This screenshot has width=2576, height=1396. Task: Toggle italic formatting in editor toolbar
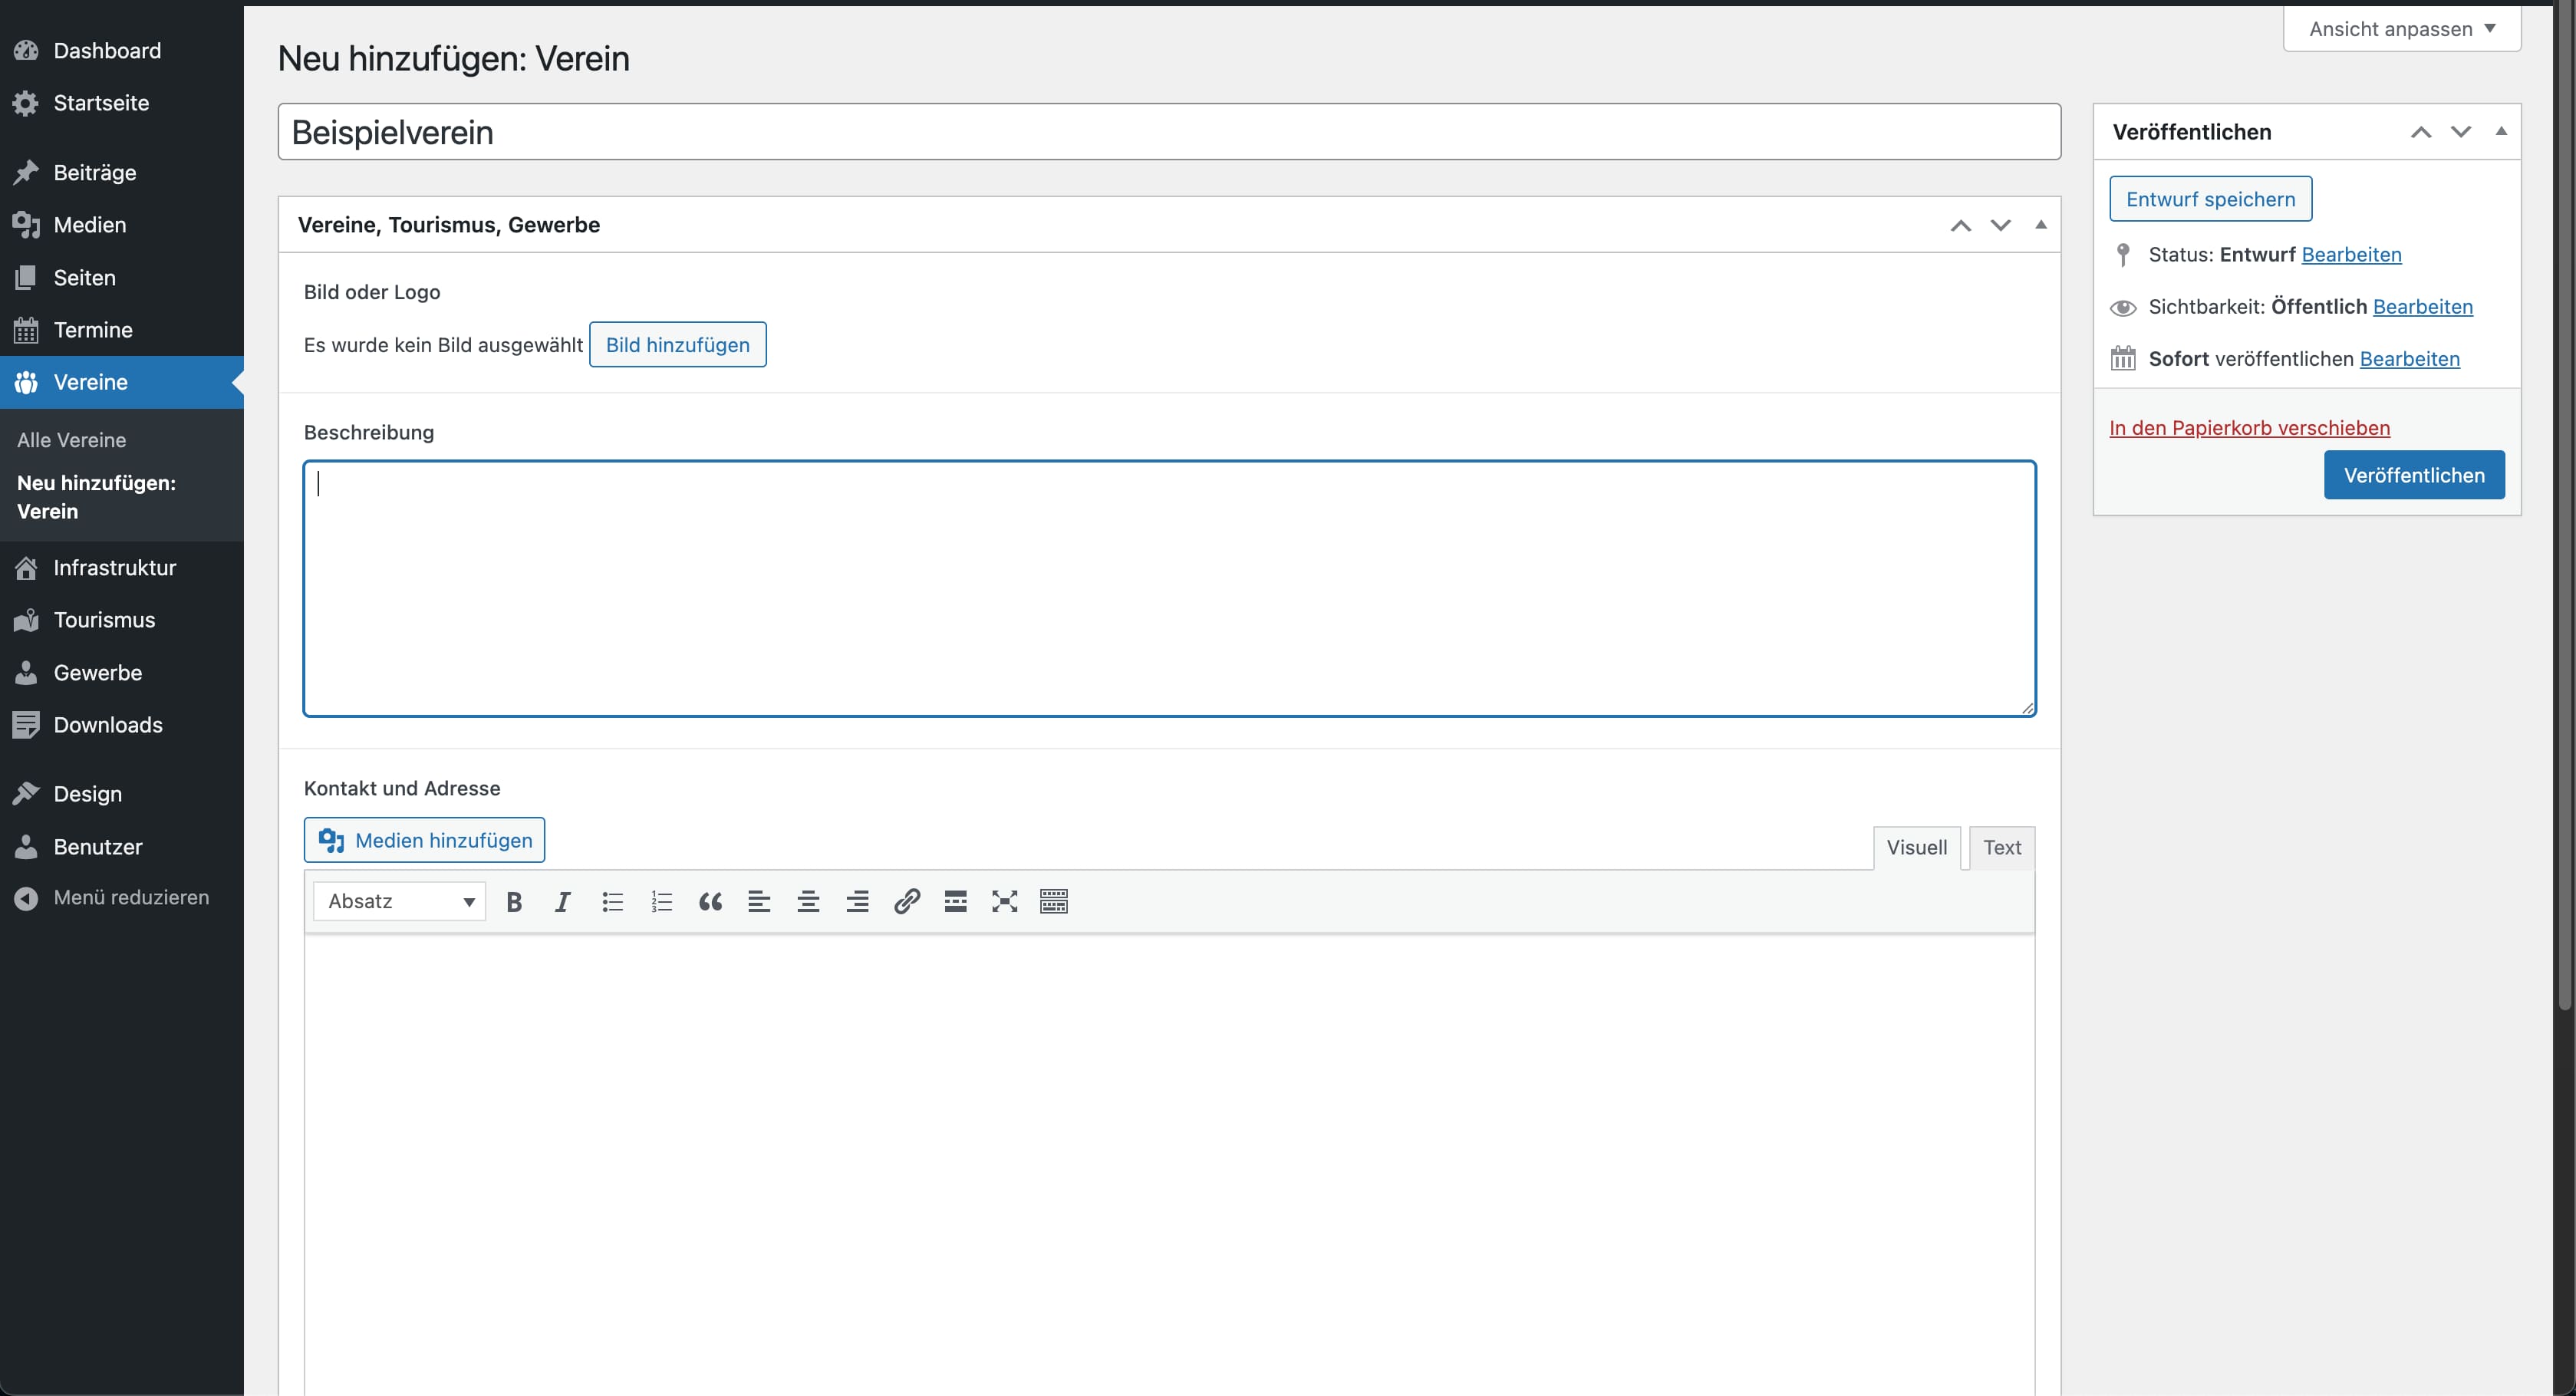click(x=563, y=902)
